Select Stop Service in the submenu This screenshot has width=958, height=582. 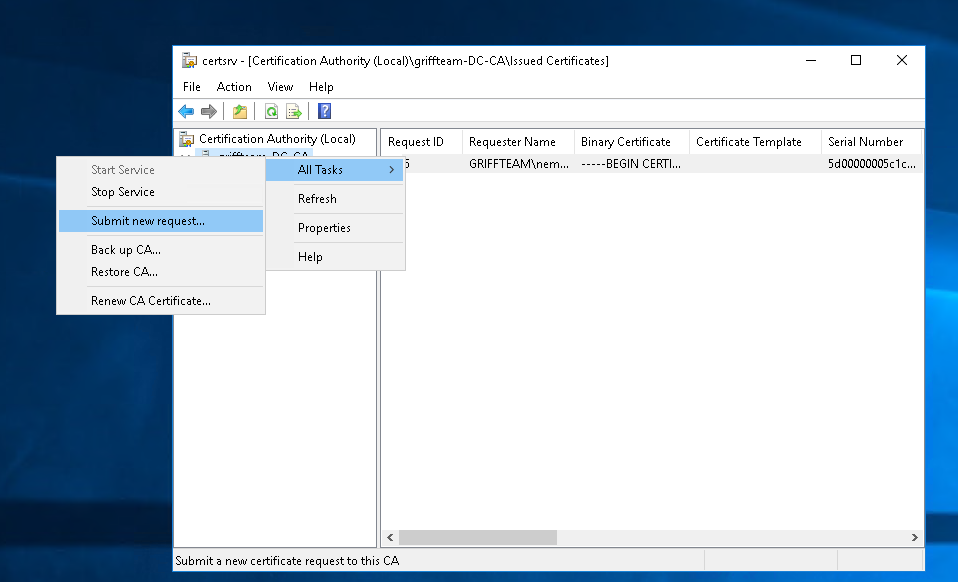(x=123, y=192)
